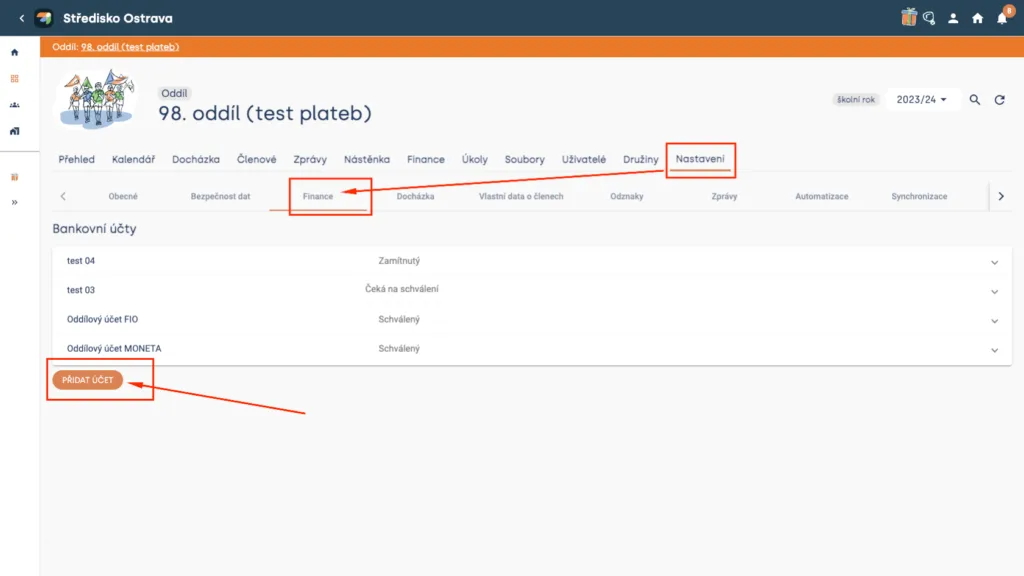Select the Nastavení tab

[x=700, y=159]
